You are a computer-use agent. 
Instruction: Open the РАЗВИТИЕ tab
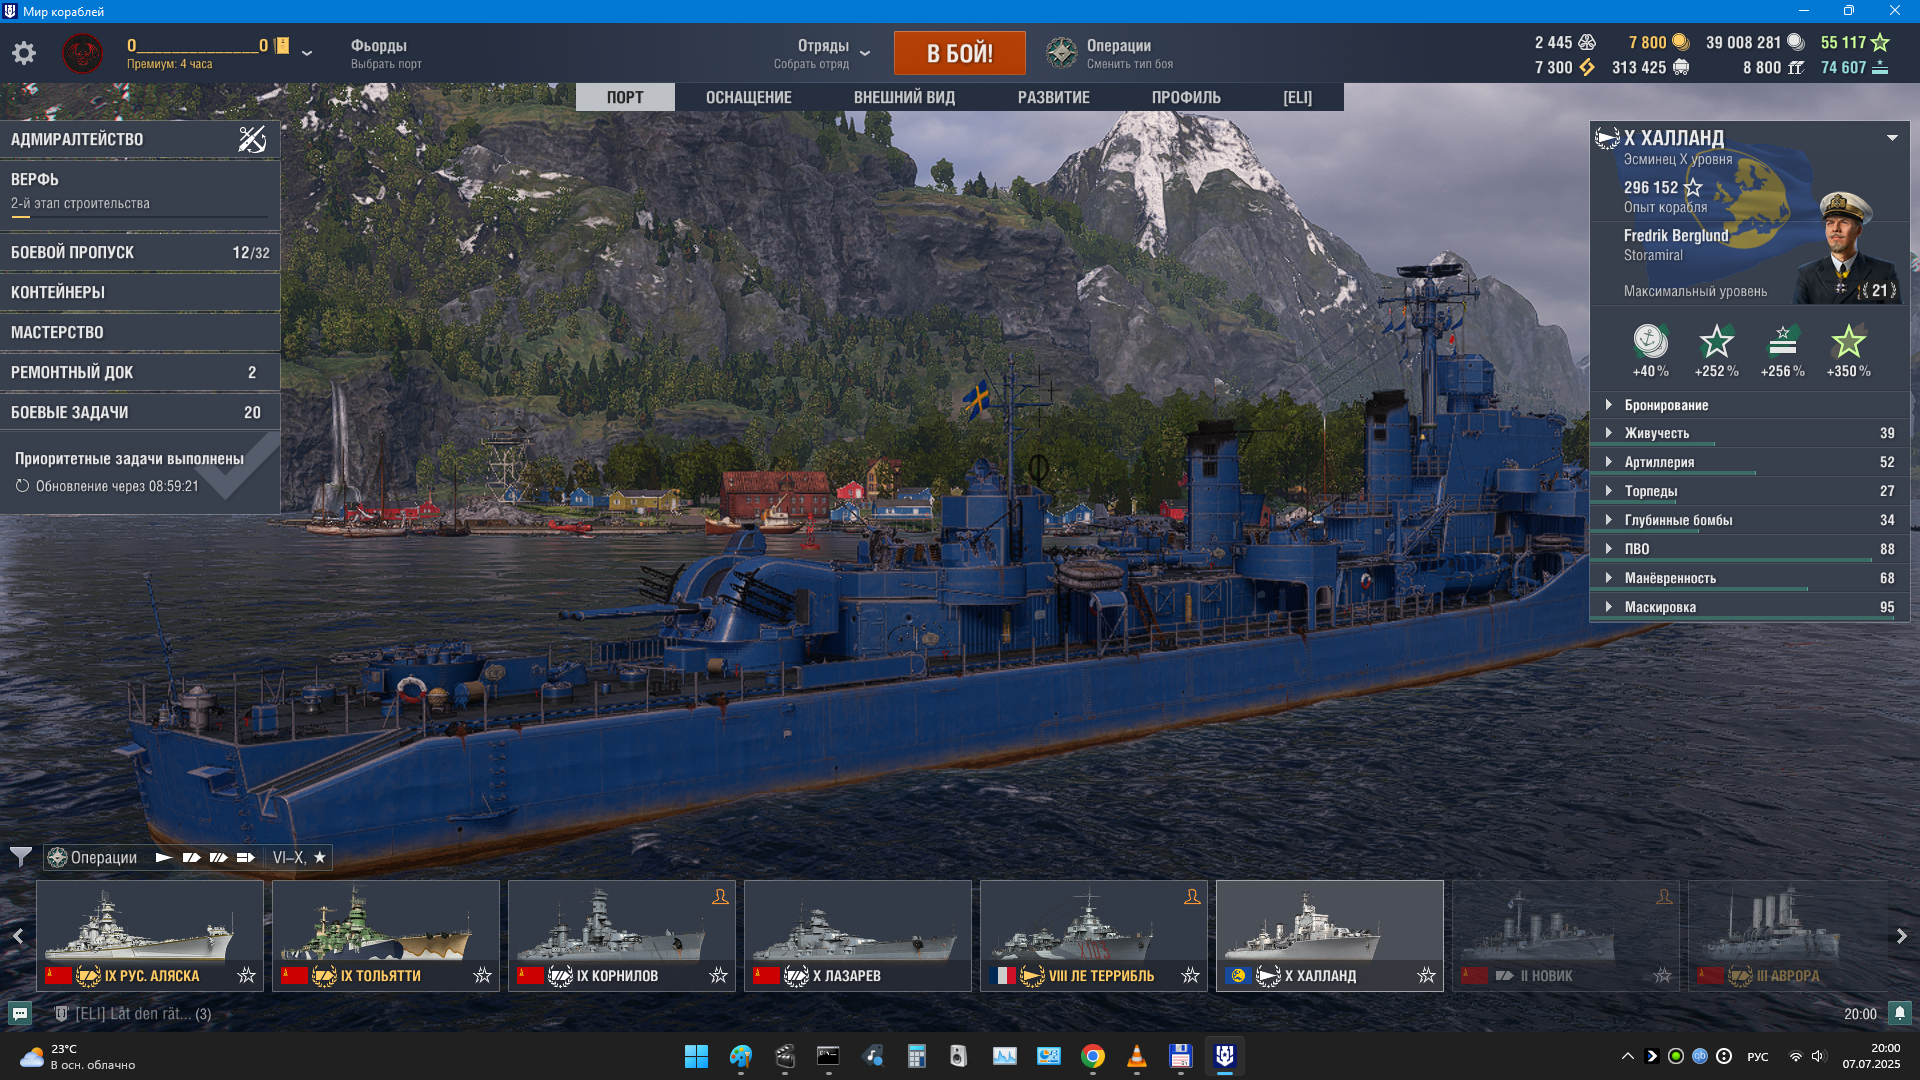click(x=1053, y=97)
